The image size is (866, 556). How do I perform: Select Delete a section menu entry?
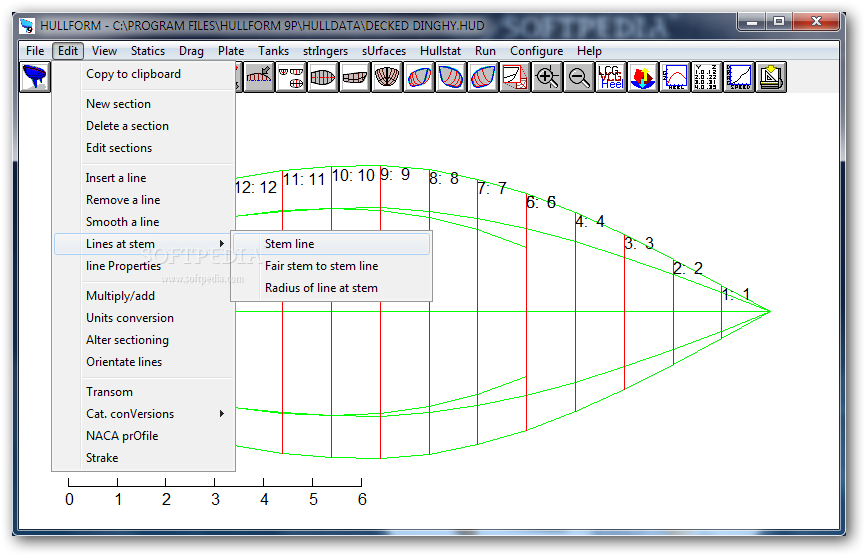pyautogui.click(x=144, y=126)
